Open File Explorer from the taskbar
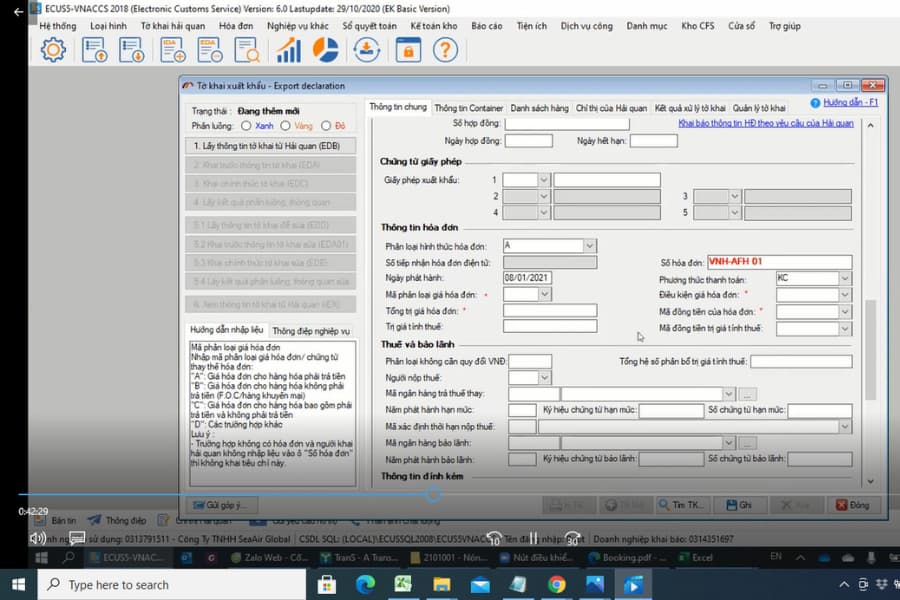Viewport: 900px width, 600px height. (x=441, y=584)
